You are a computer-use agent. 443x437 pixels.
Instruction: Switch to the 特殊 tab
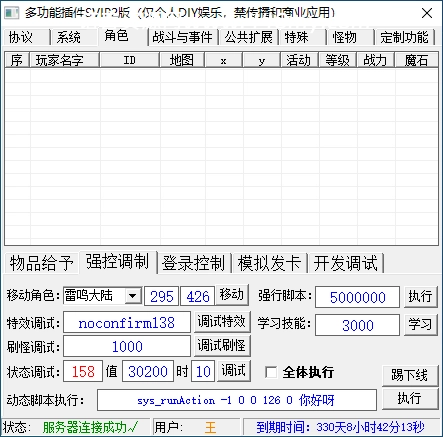point(302,37)
